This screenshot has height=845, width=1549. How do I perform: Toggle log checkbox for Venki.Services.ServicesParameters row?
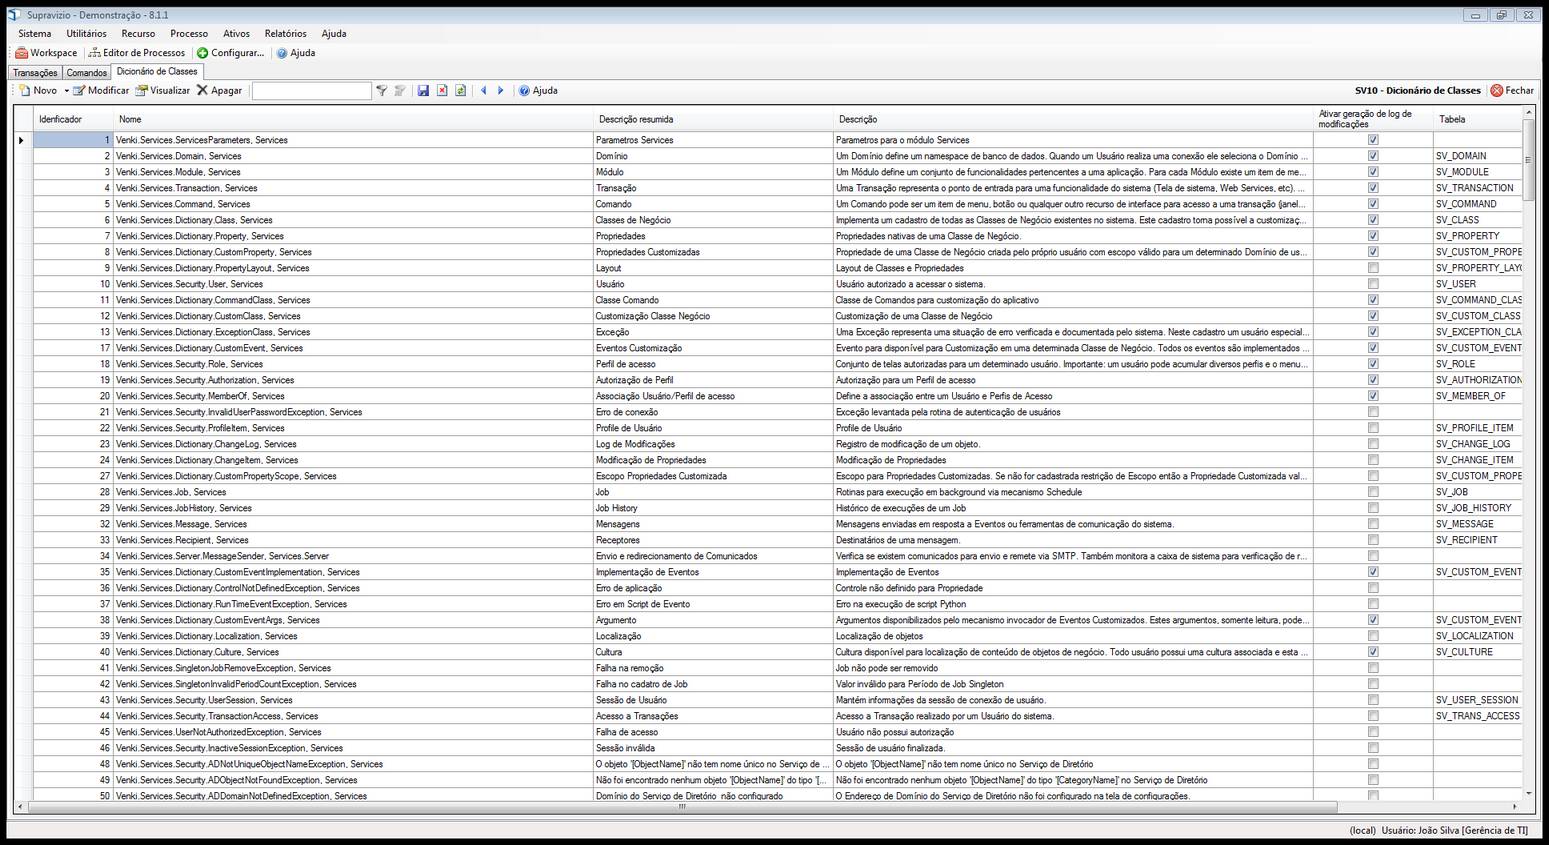pos(1373,140)
